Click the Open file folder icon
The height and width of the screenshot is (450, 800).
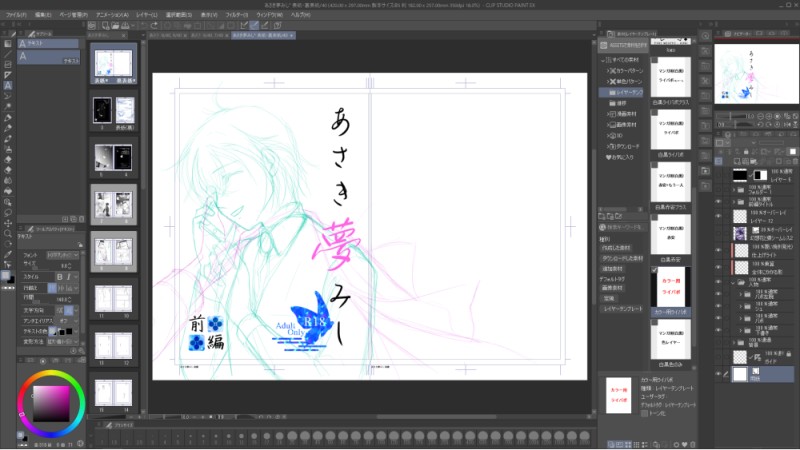coord(115,25)
